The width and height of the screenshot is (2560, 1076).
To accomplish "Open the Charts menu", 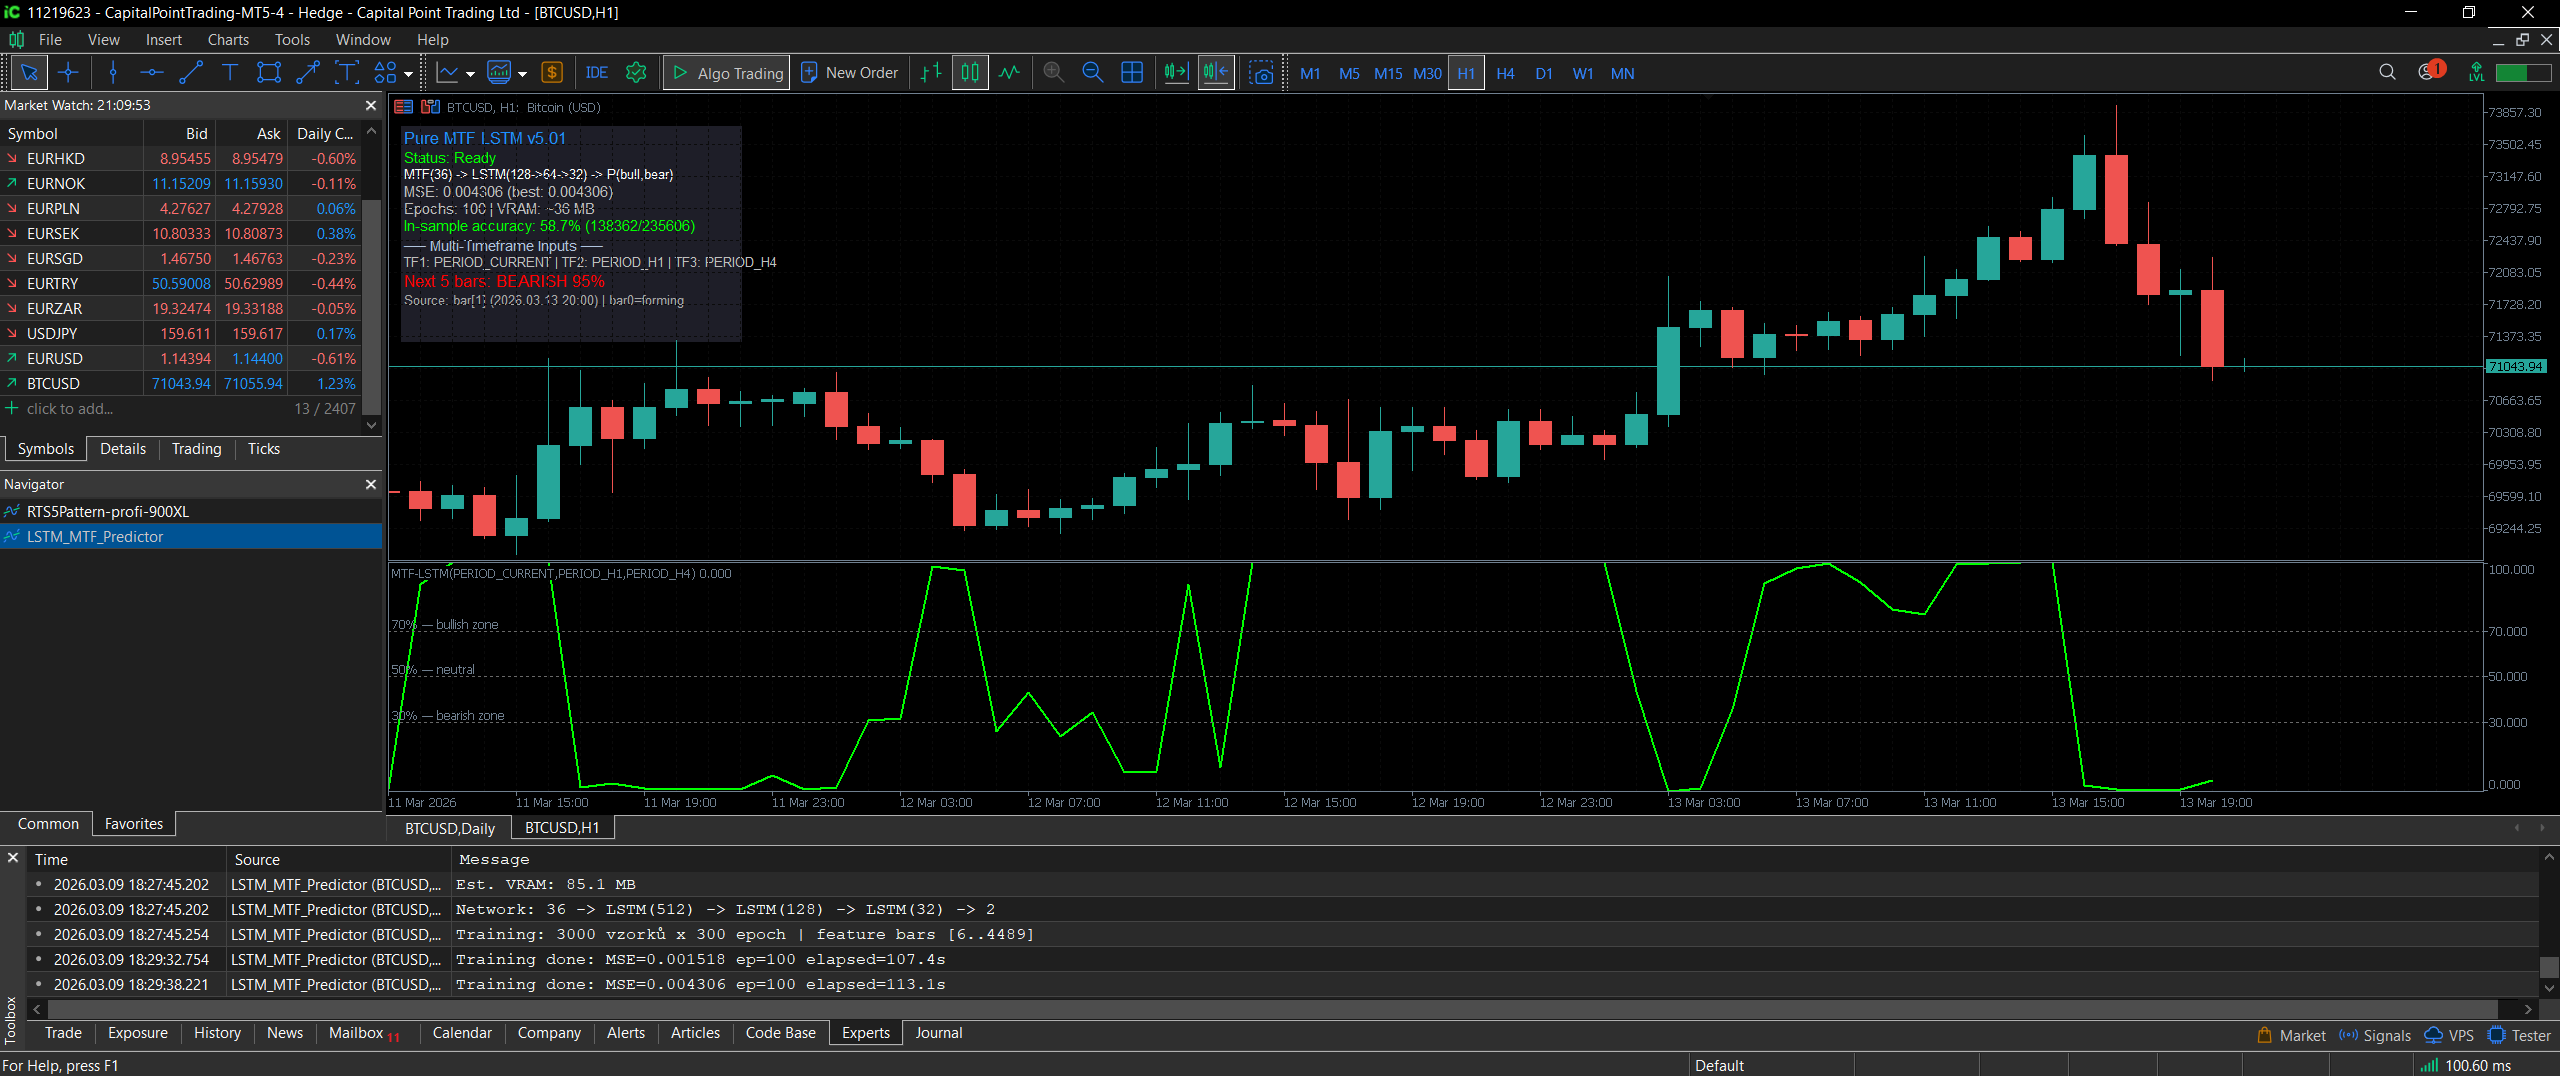I will point(227,39).
